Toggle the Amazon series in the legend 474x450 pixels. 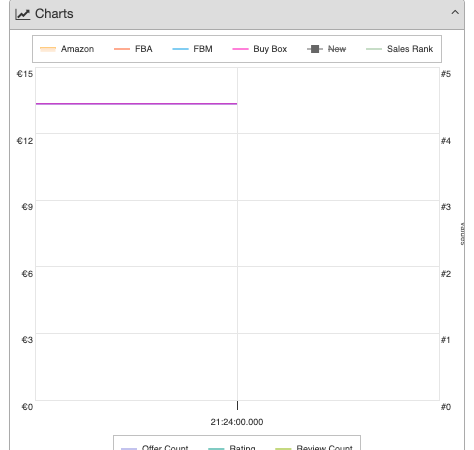point(67,49)
